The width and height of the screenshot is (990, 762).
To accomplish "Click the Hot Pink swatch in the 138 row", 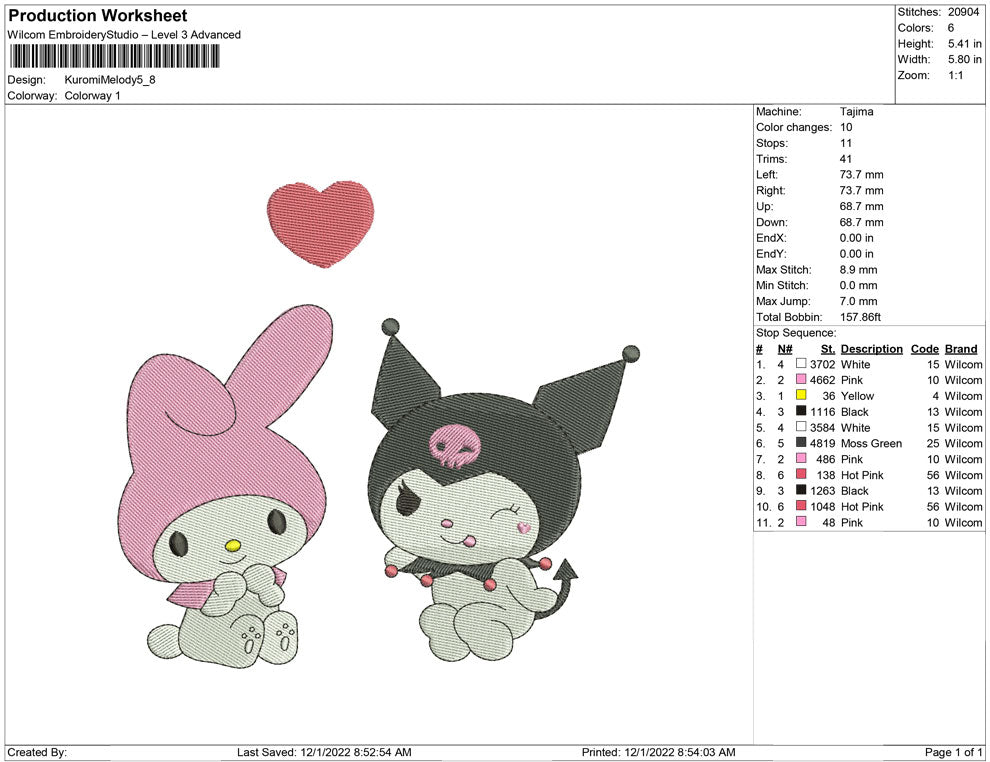I will (801, 474).
